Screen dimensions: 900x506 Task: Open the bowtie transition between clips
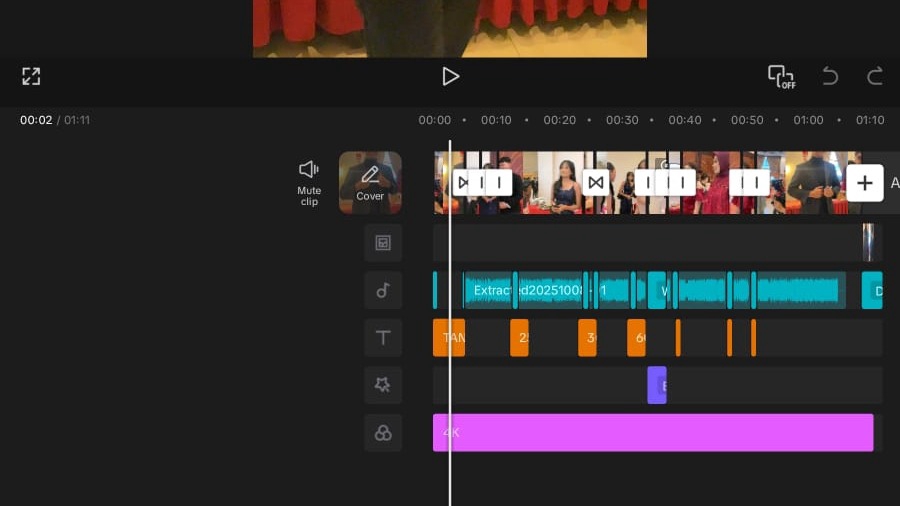[596, 183]
